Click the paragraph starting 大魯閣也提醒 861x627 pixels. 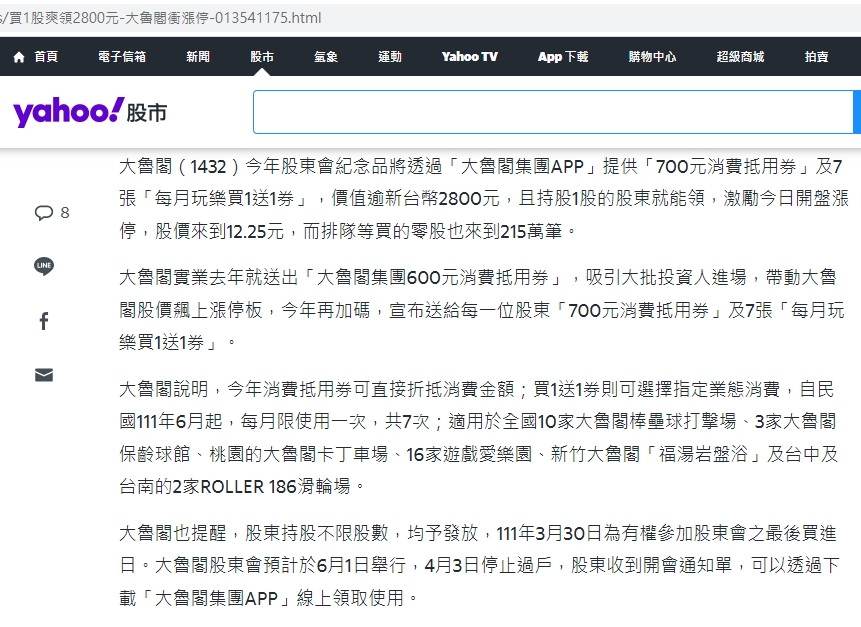click(x=479, y=565)
